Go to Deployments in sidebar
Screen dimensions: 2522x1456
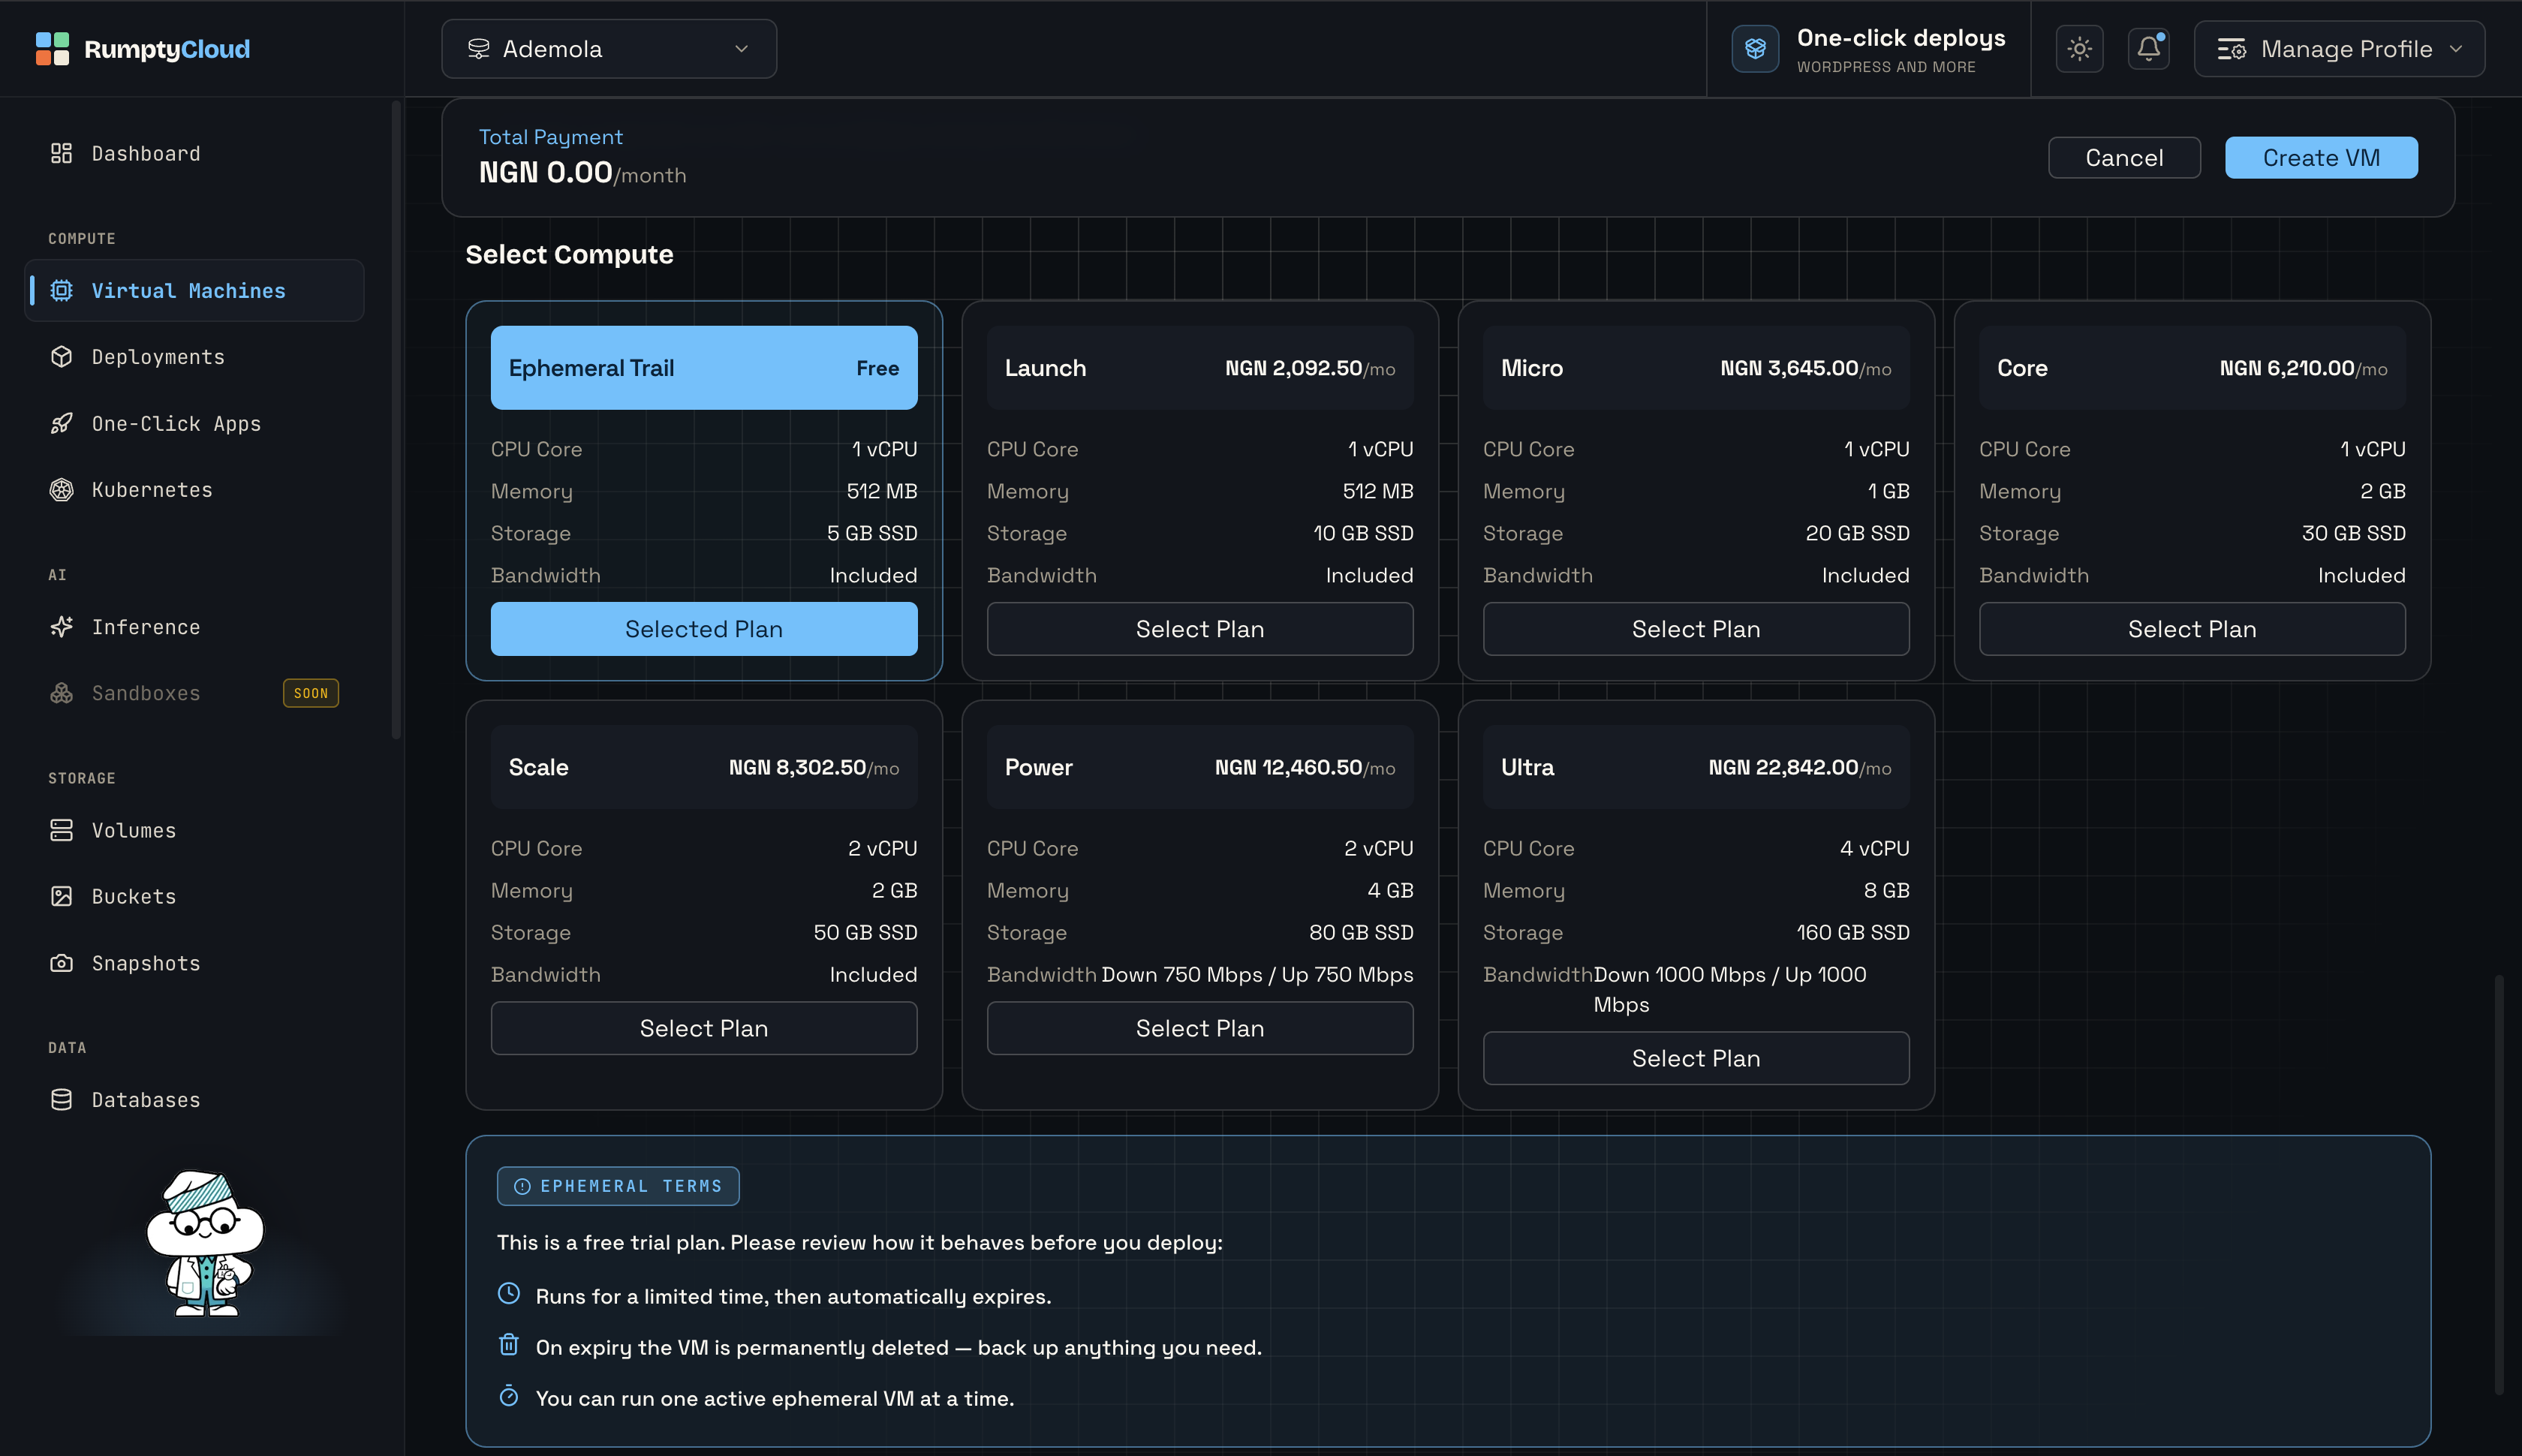[x=194, y=357]
